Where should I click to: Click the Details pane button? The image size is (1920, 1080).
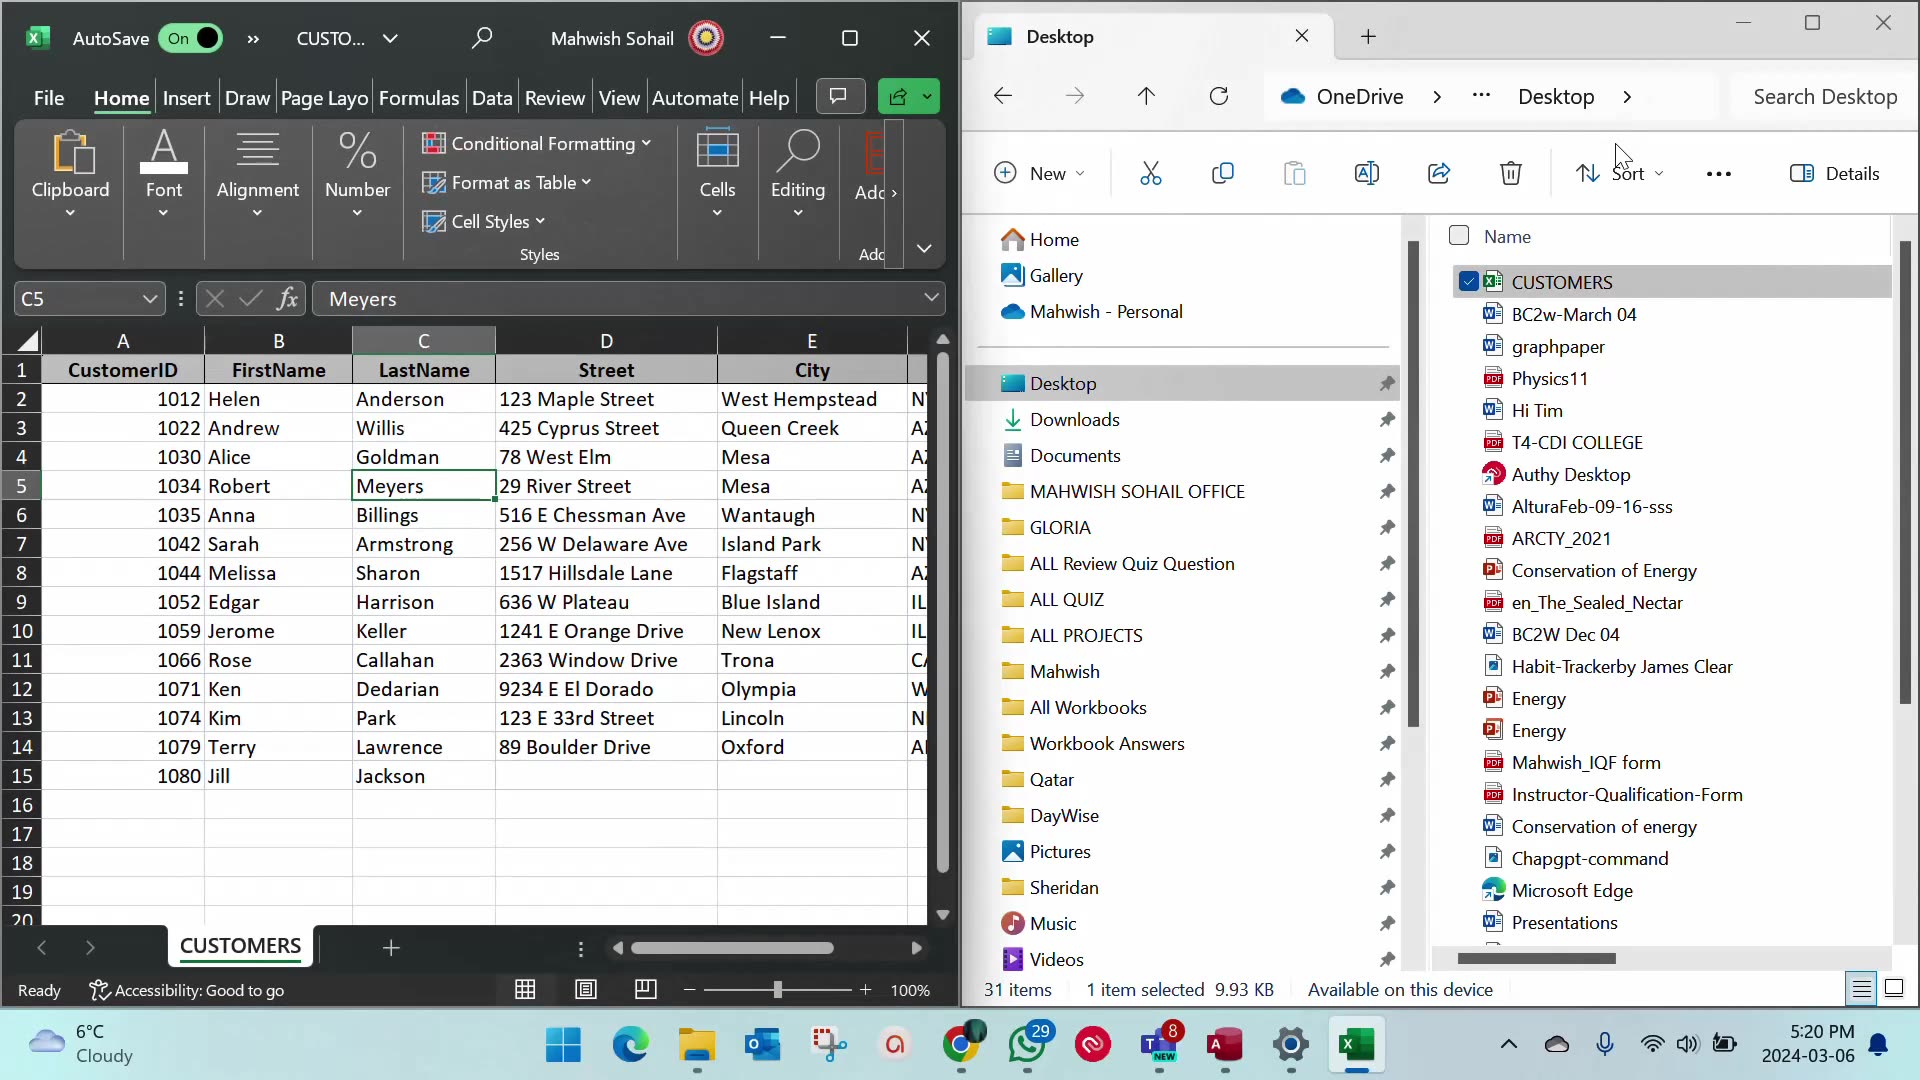[1834, 174]
